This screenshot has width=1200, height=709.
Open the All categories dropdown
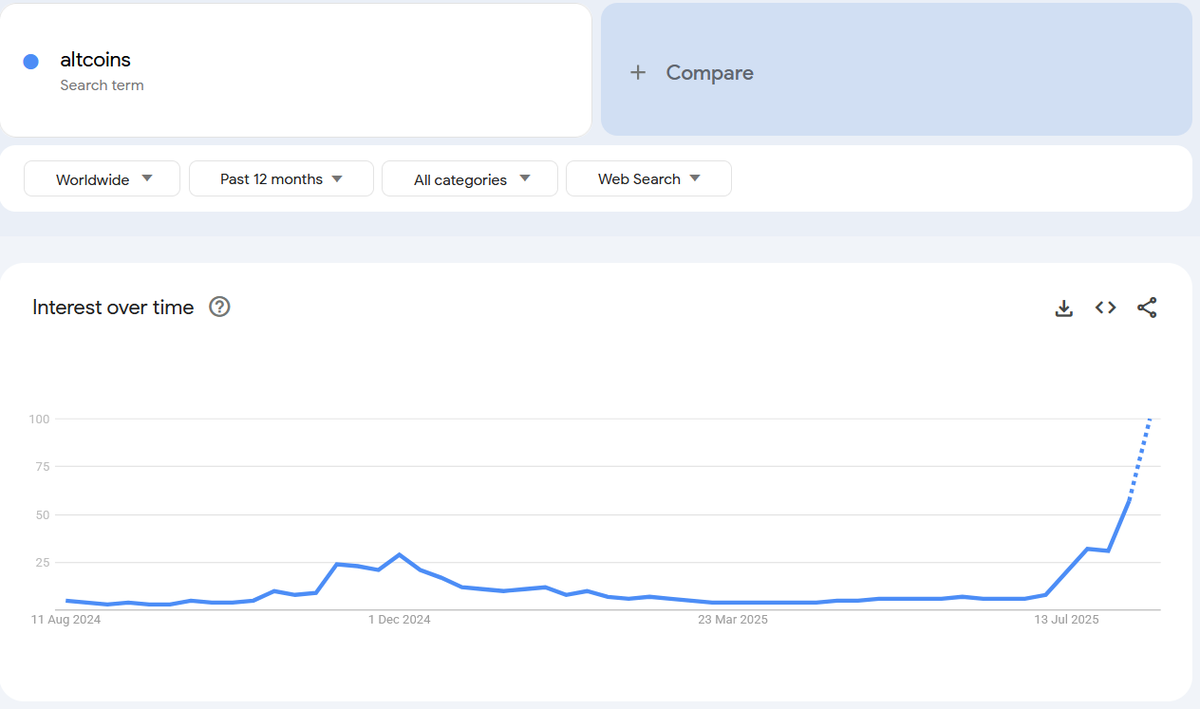pyautogui.click(x=470, y=179)
